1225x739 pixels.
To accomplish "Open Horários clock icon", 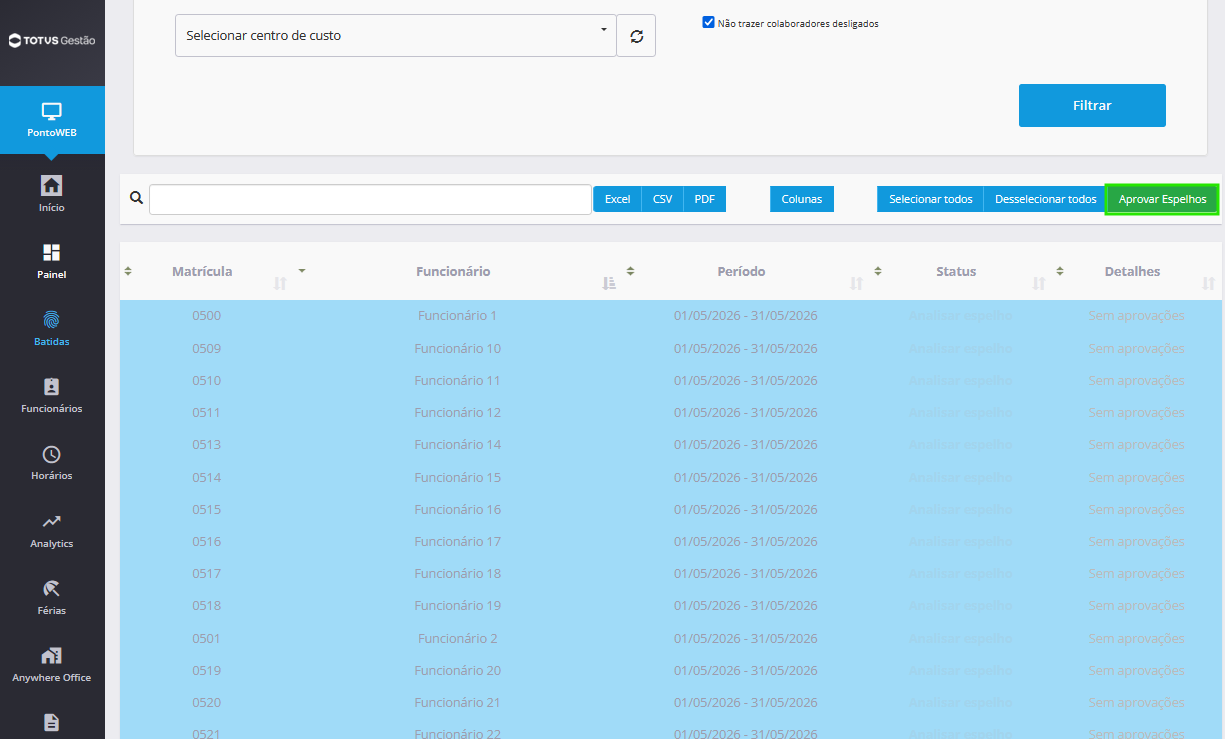I will tap(52, 454).
